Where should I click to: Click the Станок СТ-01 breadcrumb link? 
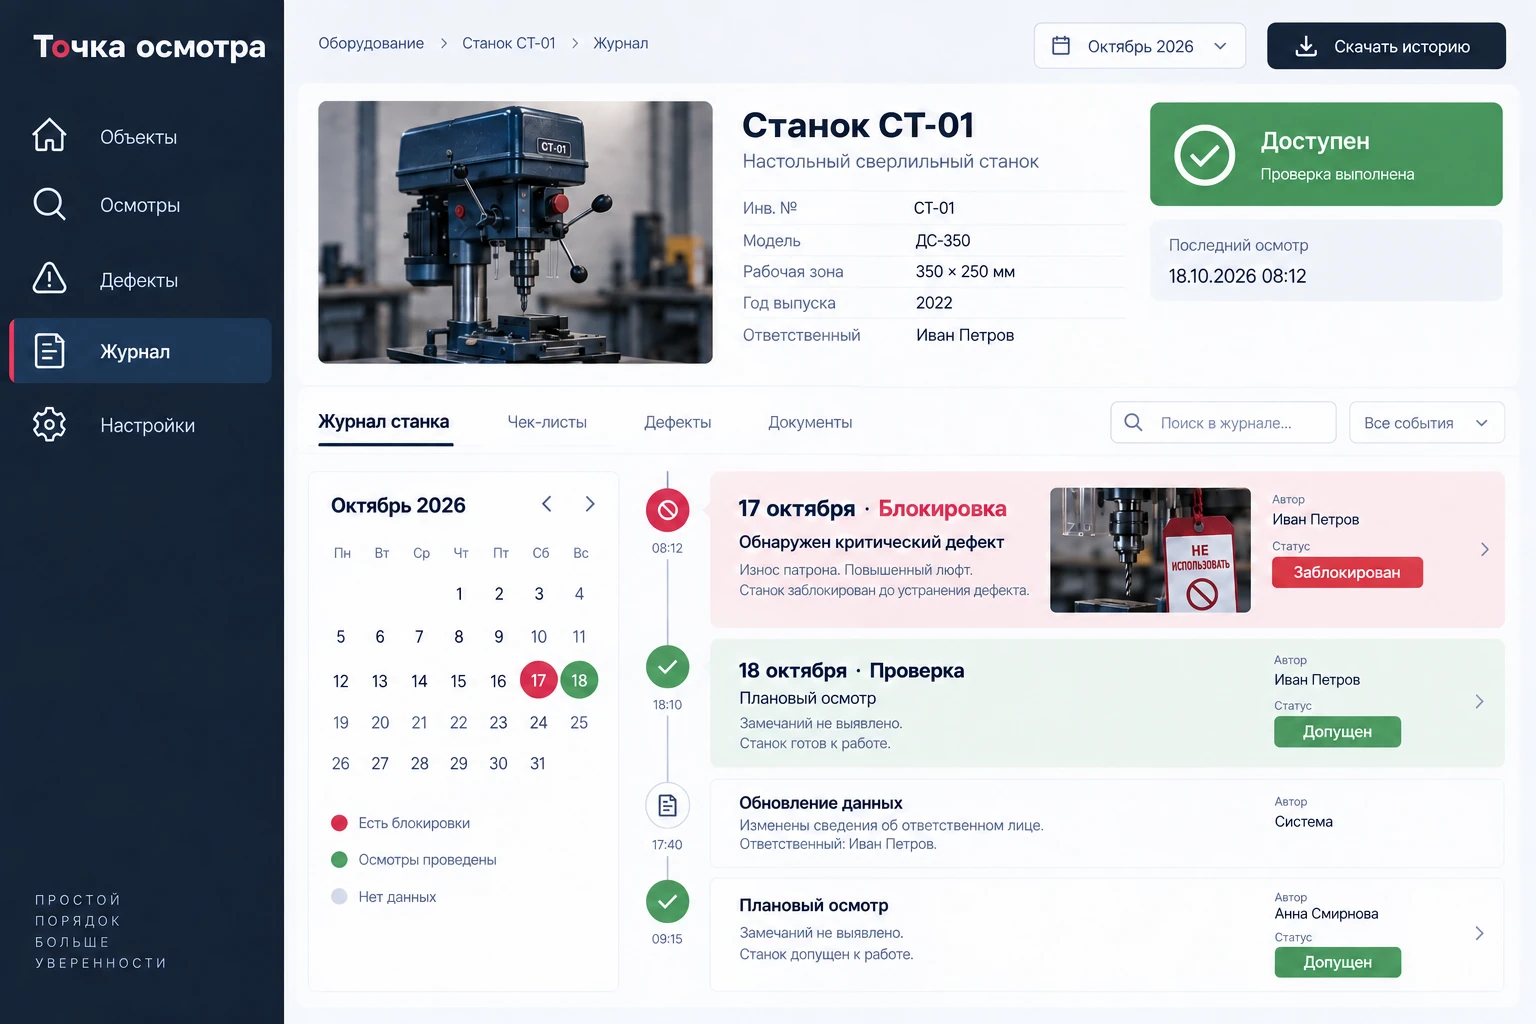click(508, 44)
